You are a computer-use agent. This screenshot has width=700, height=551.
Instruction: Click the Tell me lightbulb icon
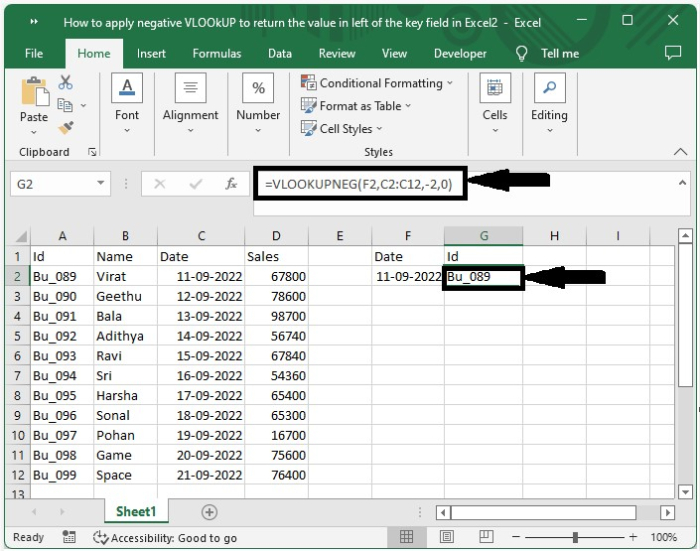[522, 54]
